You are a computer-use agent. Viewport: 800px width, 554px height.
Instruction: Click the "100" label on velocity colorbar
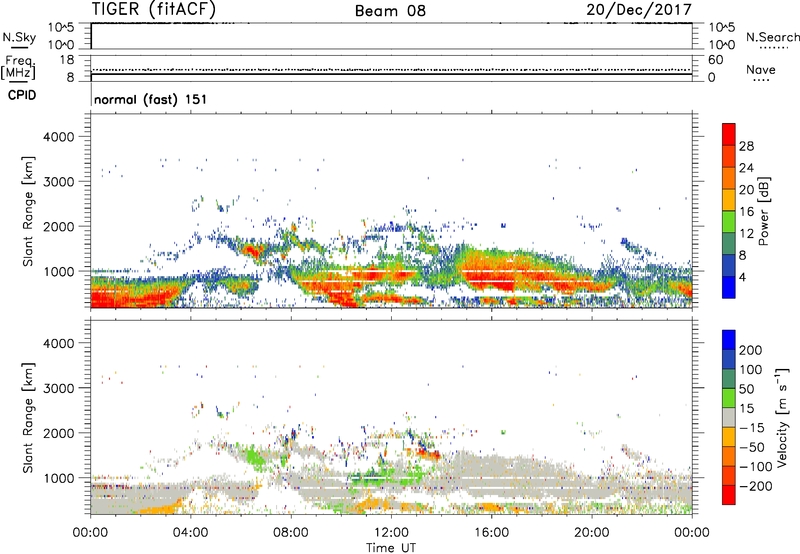[751, 369]
